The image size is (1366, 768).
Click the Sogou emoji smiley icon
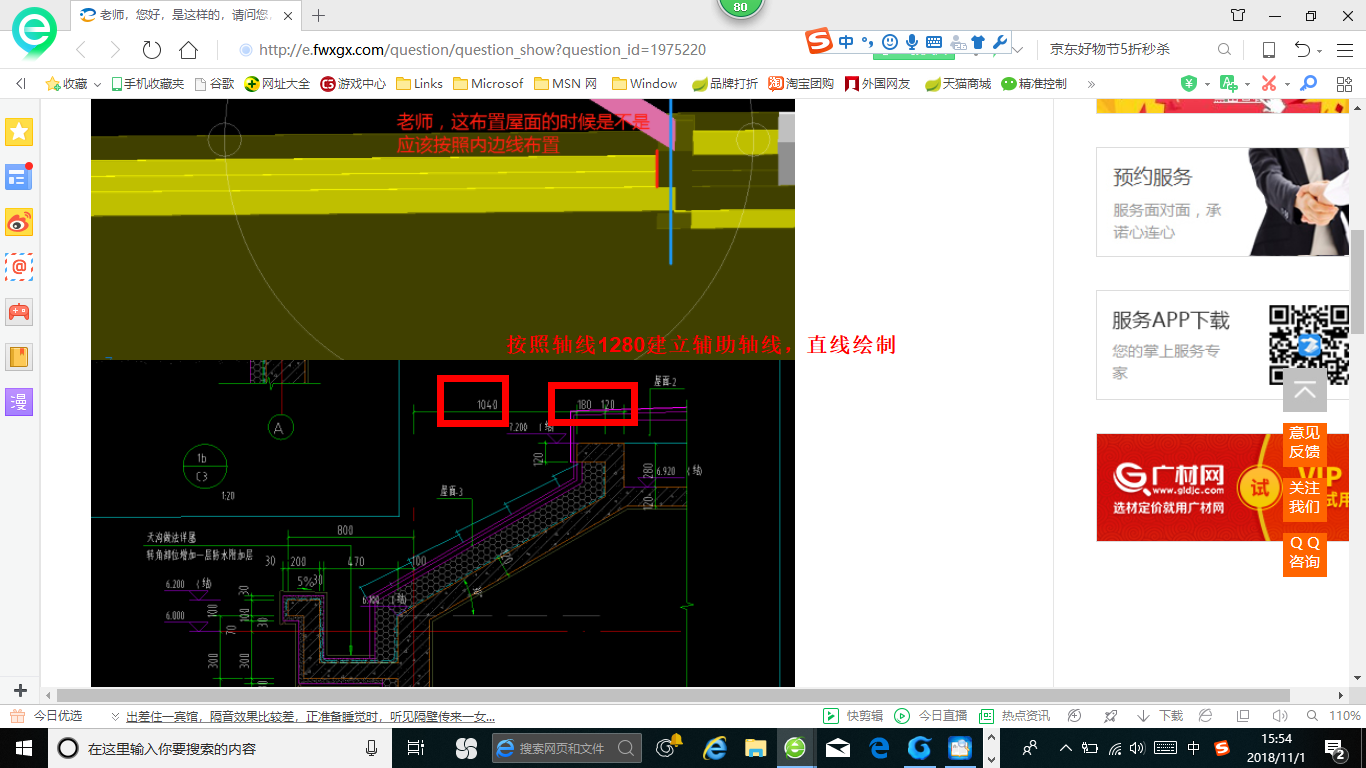click(890, 42)
